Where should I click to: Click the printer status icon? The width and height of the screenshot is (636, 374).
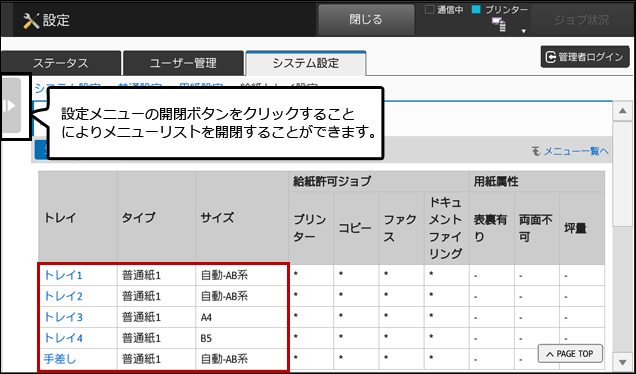(x=498, y=25)
